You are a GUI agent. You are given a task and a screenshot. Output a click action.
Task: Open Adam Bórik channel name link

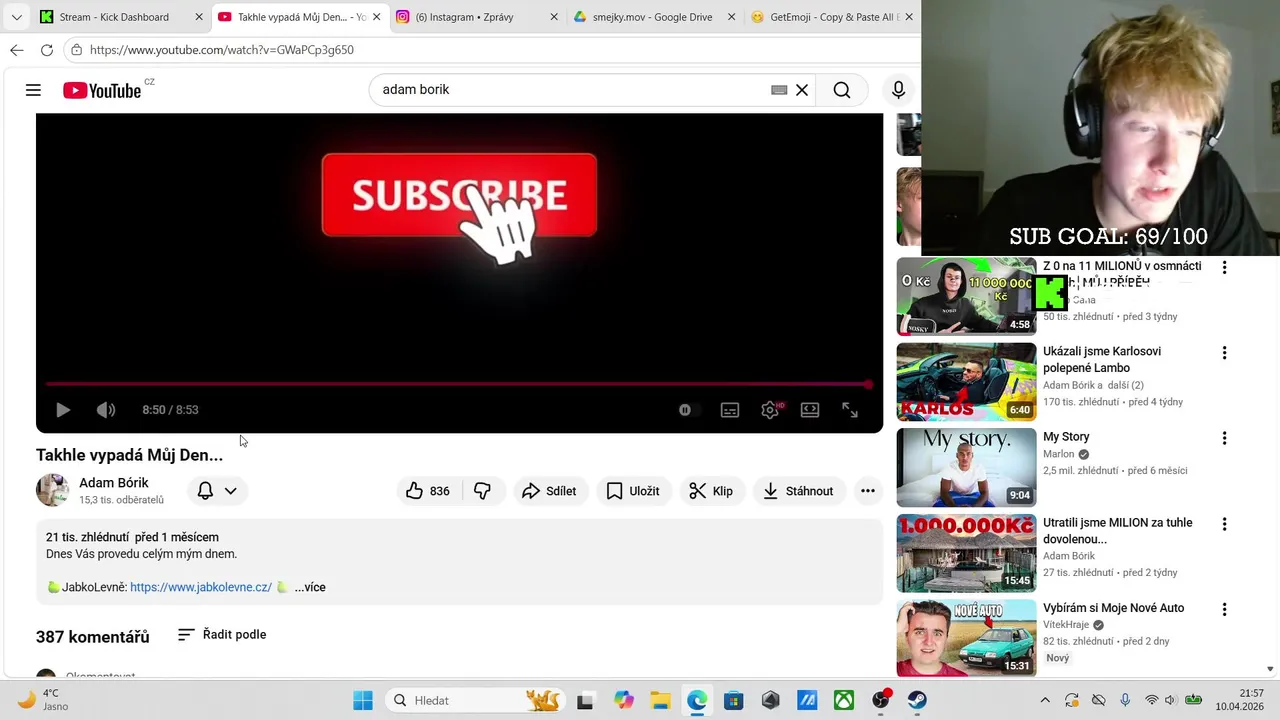click(114, 483)
